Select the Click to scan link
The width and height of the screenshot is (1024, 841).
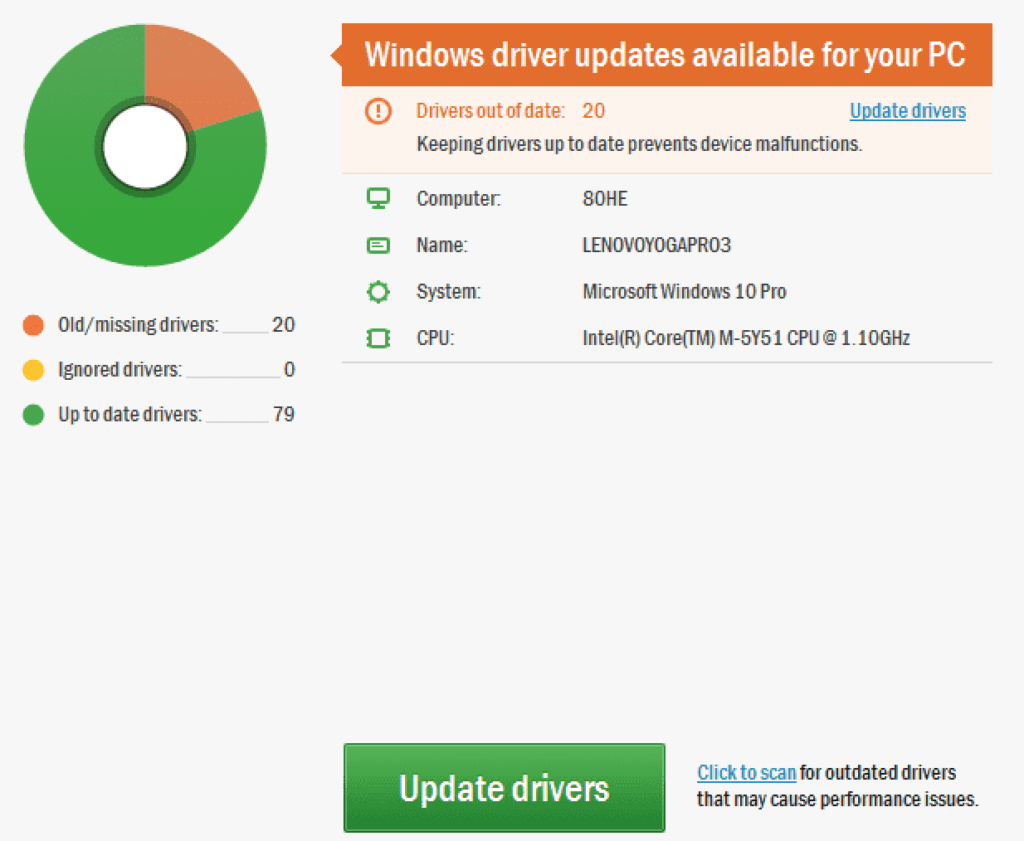[x=746, y=772]
